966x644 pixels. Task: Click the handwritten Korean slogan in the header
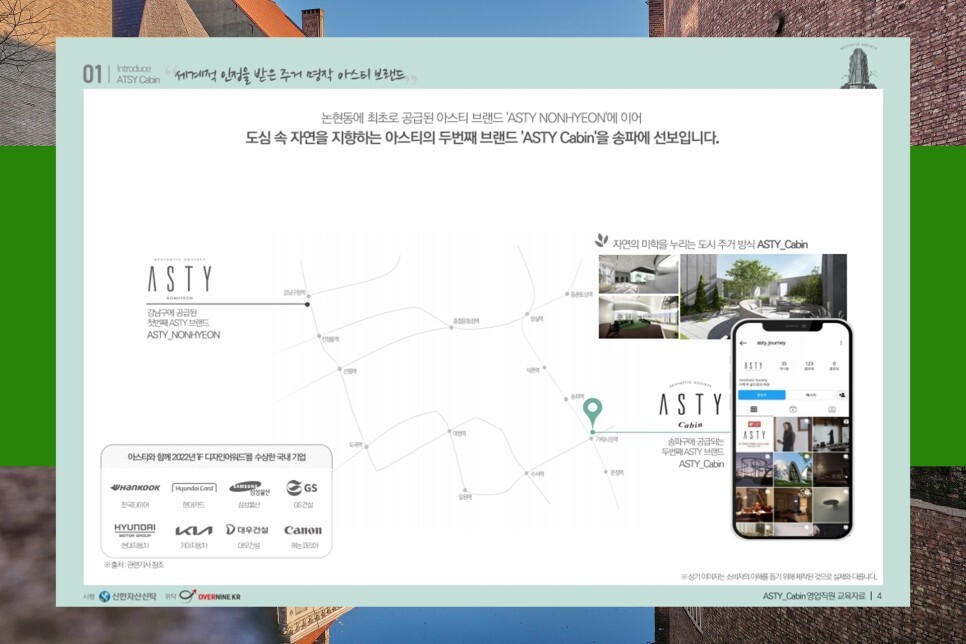[290, 75]
